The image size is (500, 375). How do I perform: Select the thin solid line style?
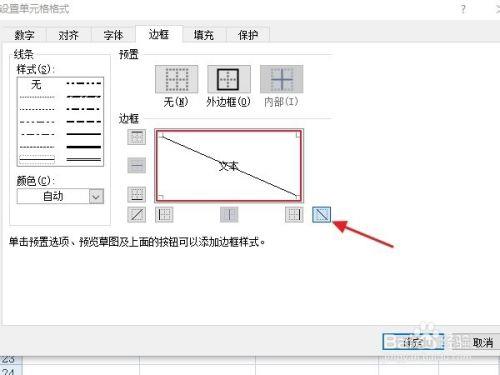[37, 159]
